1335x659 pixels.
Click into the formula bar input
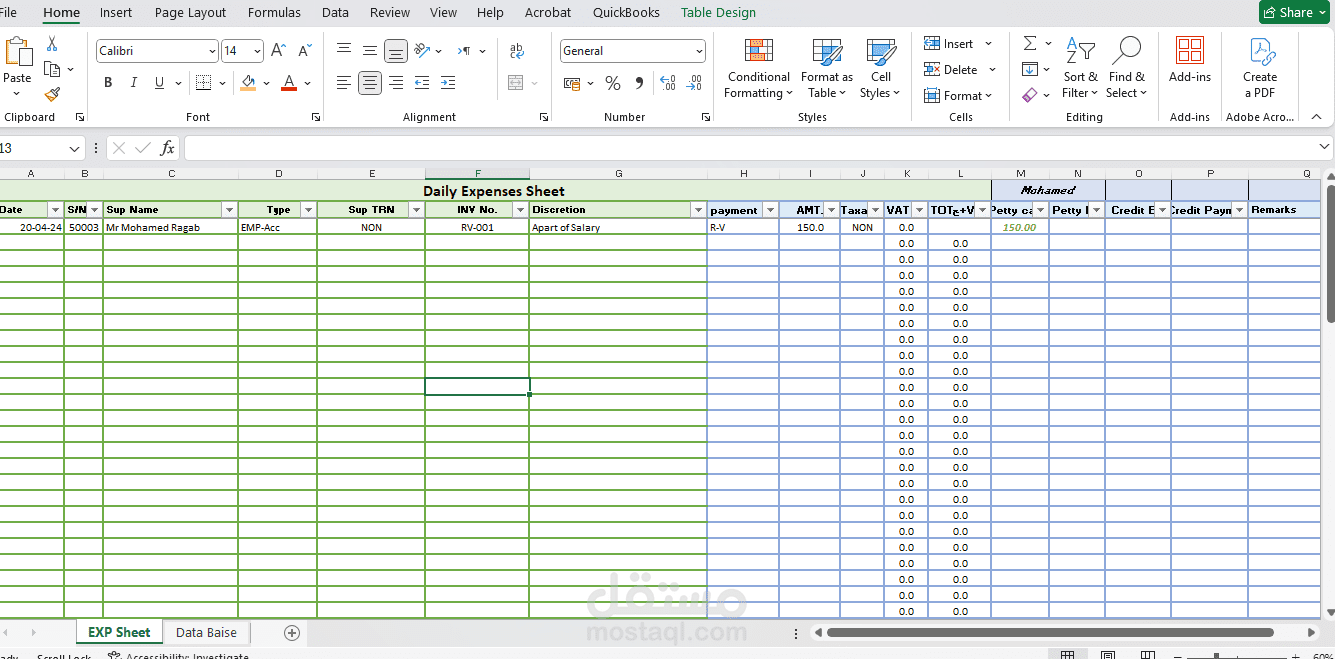(x=758, y=149)
